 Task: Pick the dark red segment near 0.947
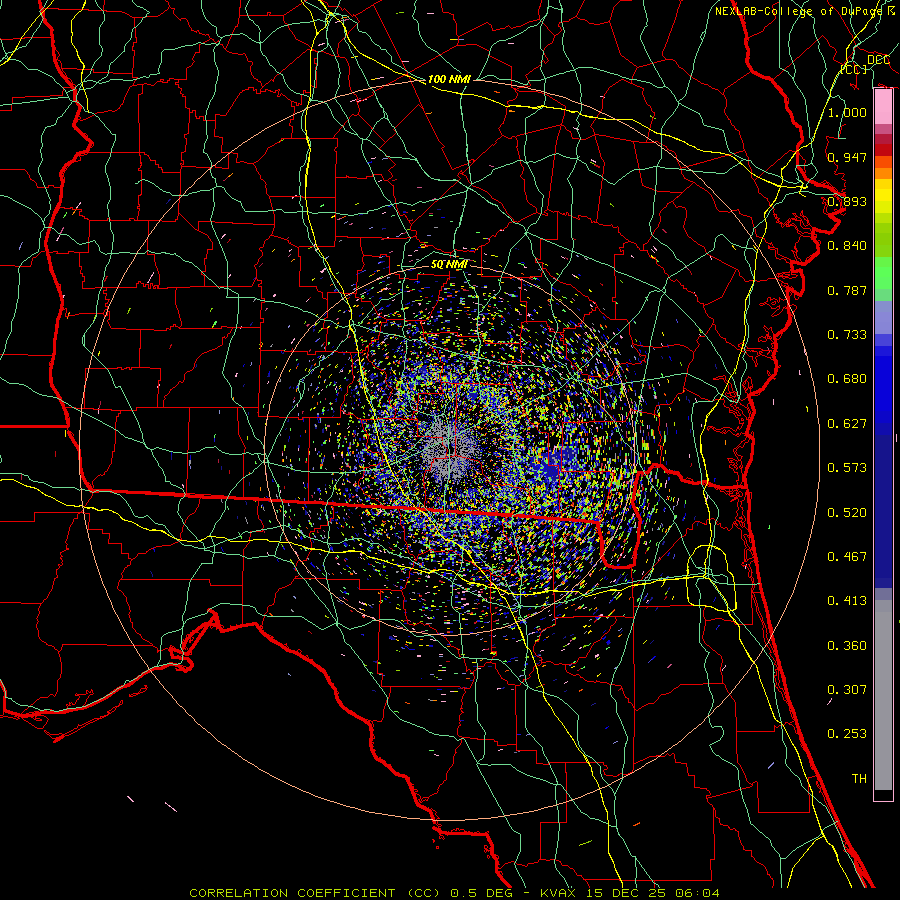(883, 150)
